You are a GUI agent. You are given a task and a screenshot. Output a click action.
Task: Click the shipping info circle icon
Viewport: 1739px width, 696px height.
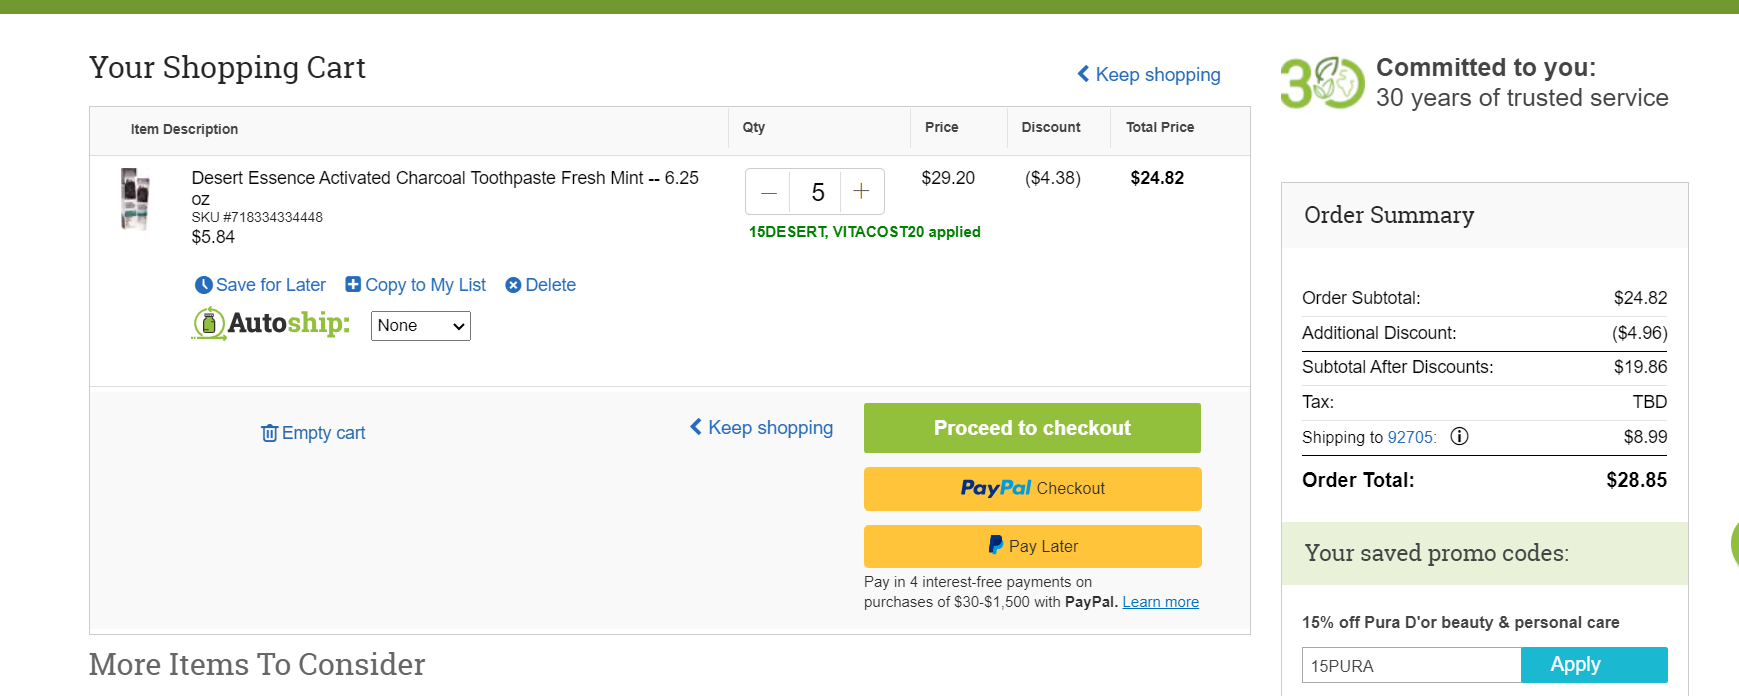[1459, 436]
